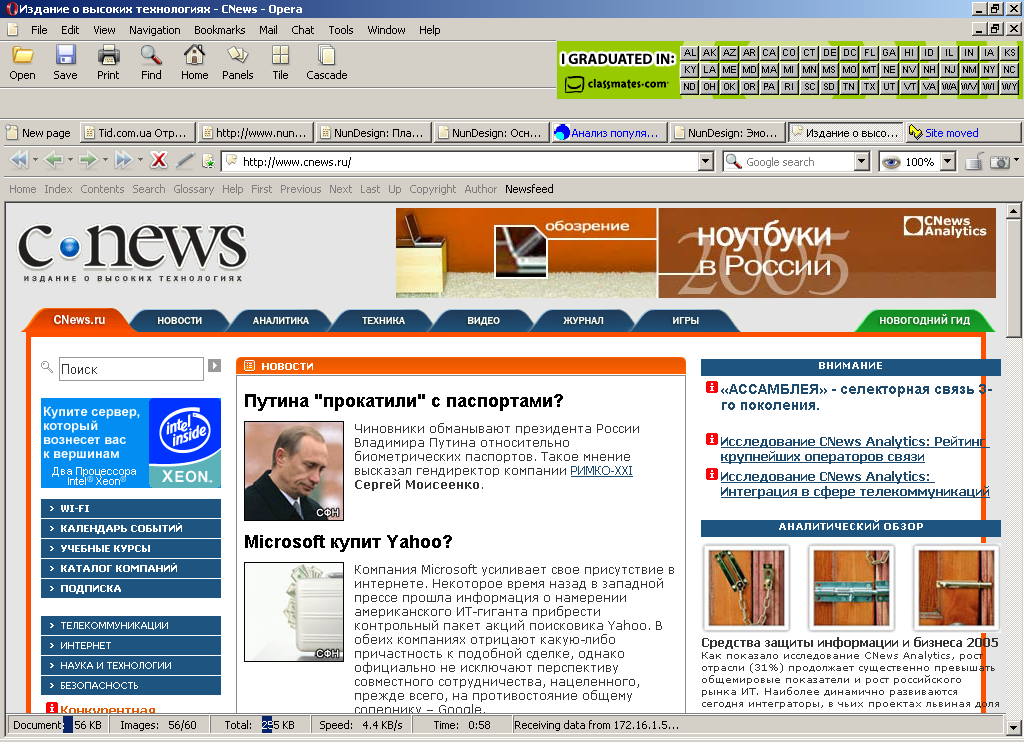Click the padlock security icon
1024x742 pixels.
pos(974,161)
